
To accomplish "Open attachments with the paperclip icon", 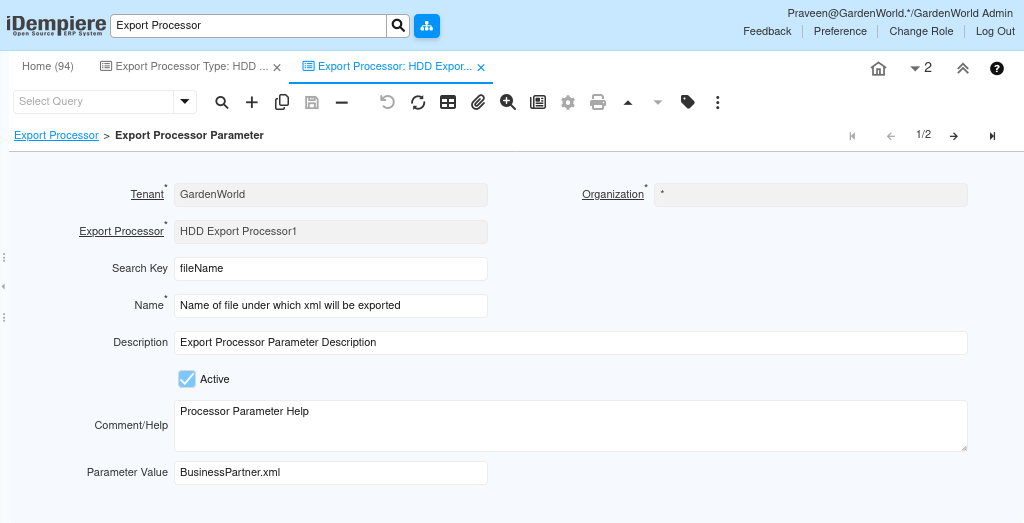I will pyautogui.click(x=478, y=102).
